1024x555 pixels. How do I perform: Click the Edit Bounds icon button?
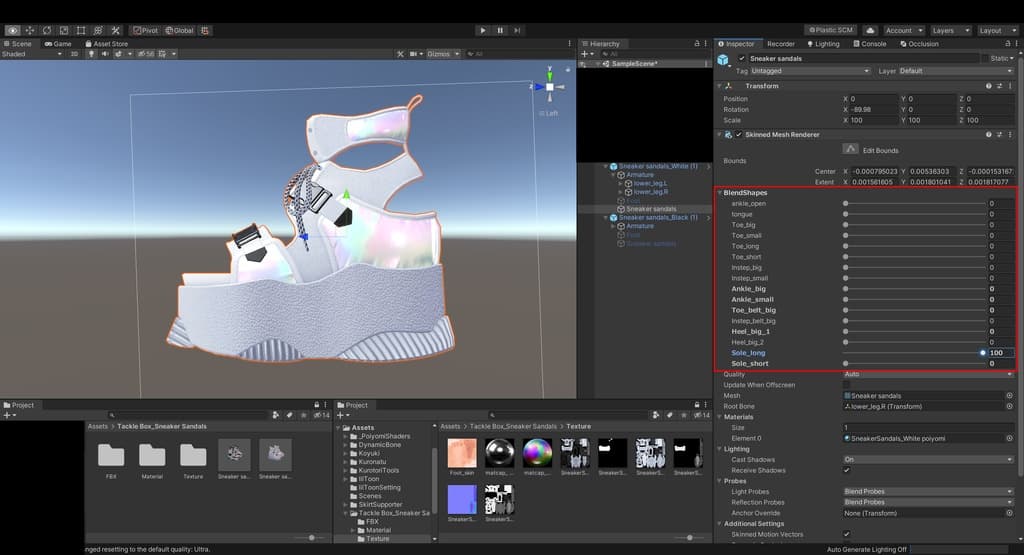pos(850,149)
